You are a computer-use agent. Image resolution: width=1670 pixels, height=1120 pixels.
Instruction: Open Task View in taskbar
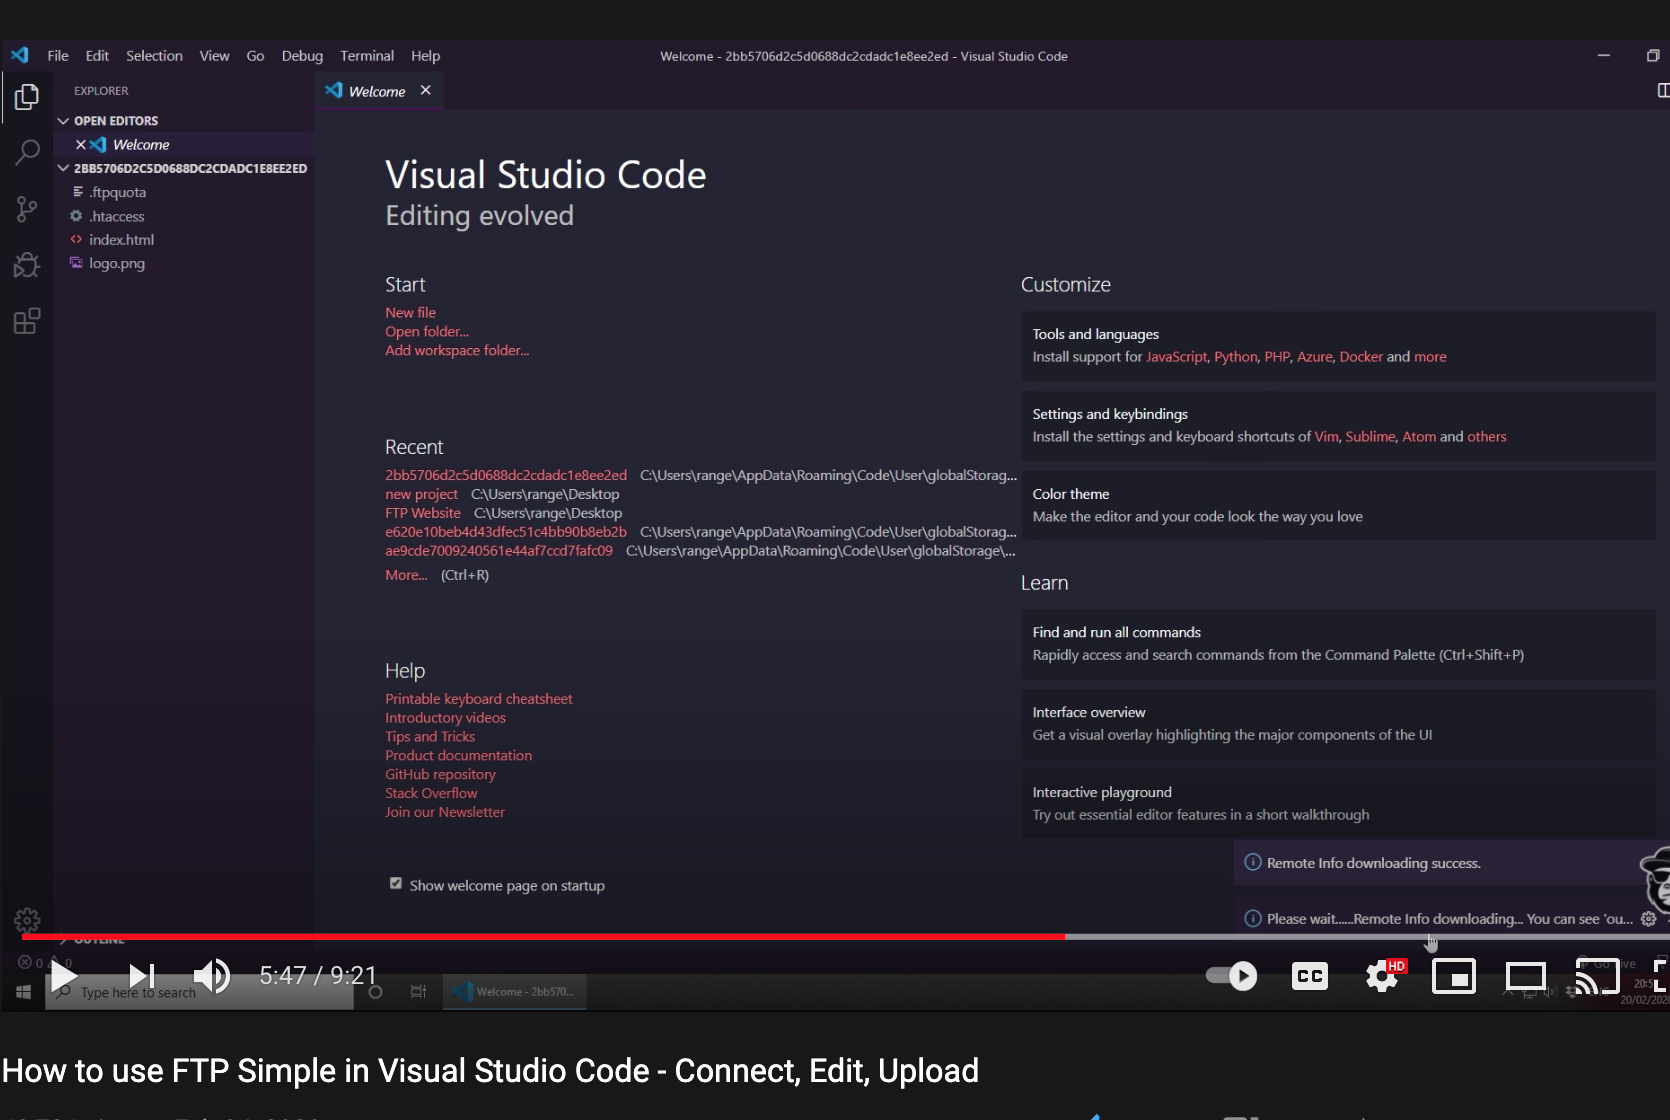(418, 992)
